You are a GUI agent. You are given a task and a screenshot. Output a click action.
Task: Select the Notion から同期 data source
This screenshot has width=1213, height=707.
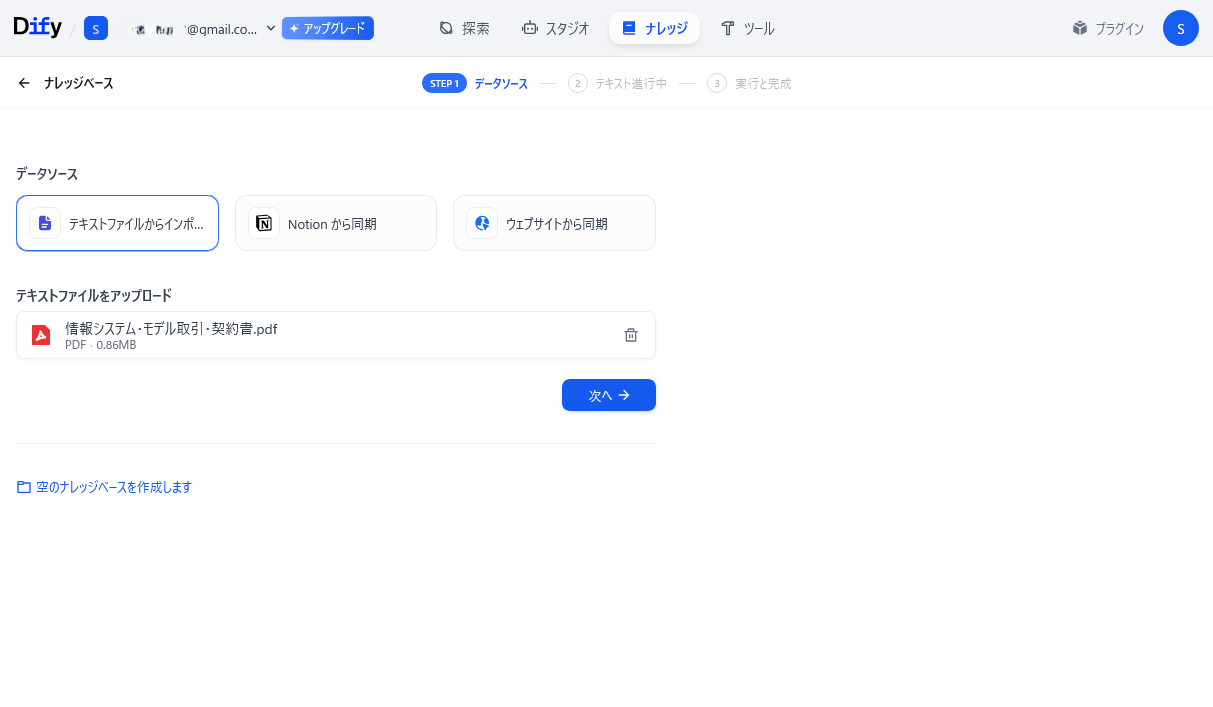[x=335, y=223]
